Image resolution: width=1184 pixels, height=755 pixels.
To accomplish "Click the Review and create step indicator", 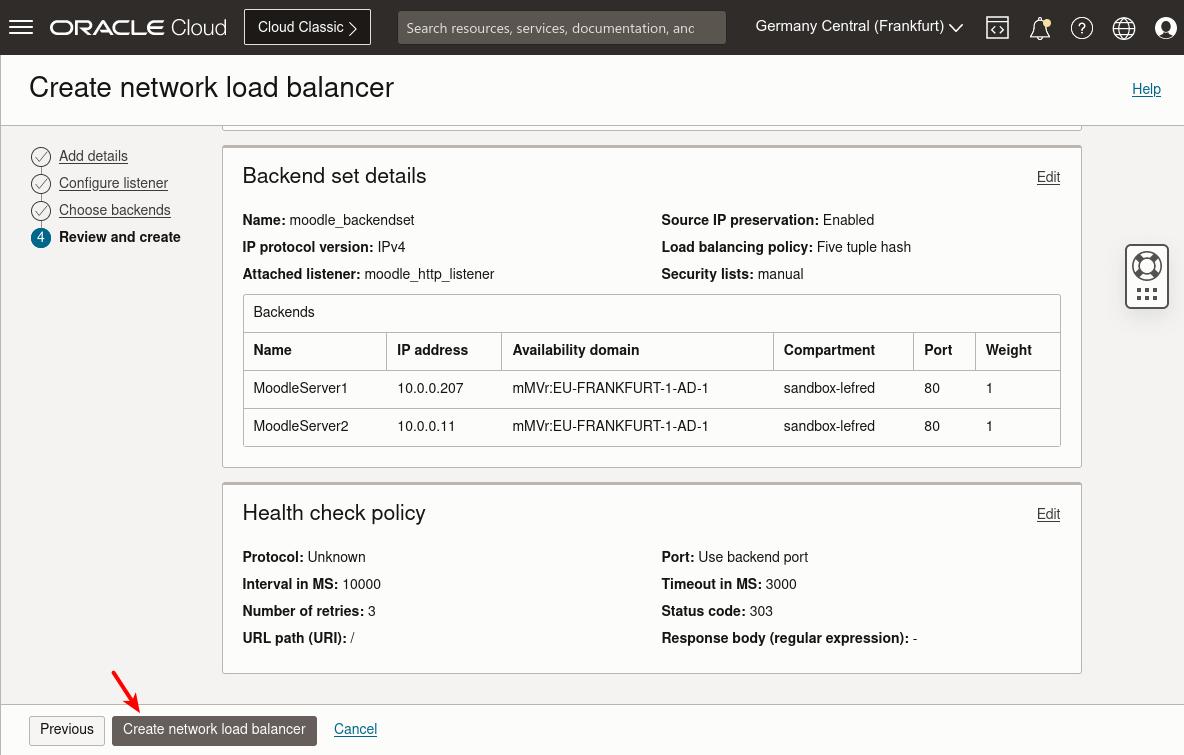I will pyautogui.click(x=118, y=237).
